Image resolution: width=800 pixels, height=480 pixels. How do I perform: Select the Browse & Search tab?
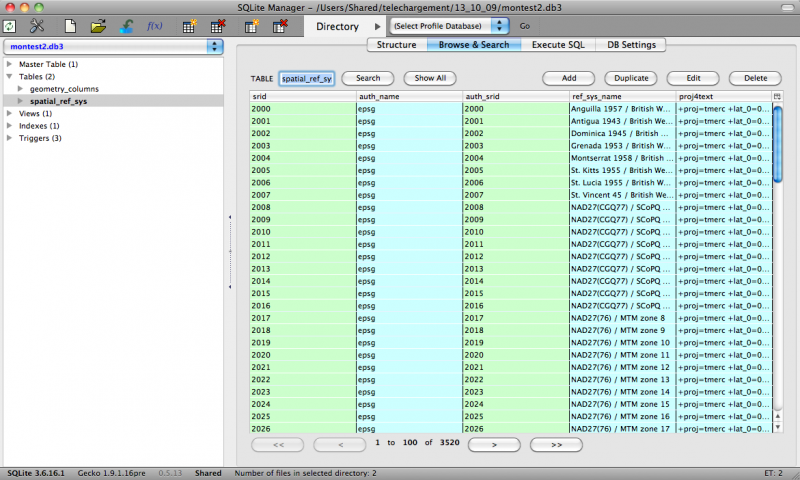[474, 45]
